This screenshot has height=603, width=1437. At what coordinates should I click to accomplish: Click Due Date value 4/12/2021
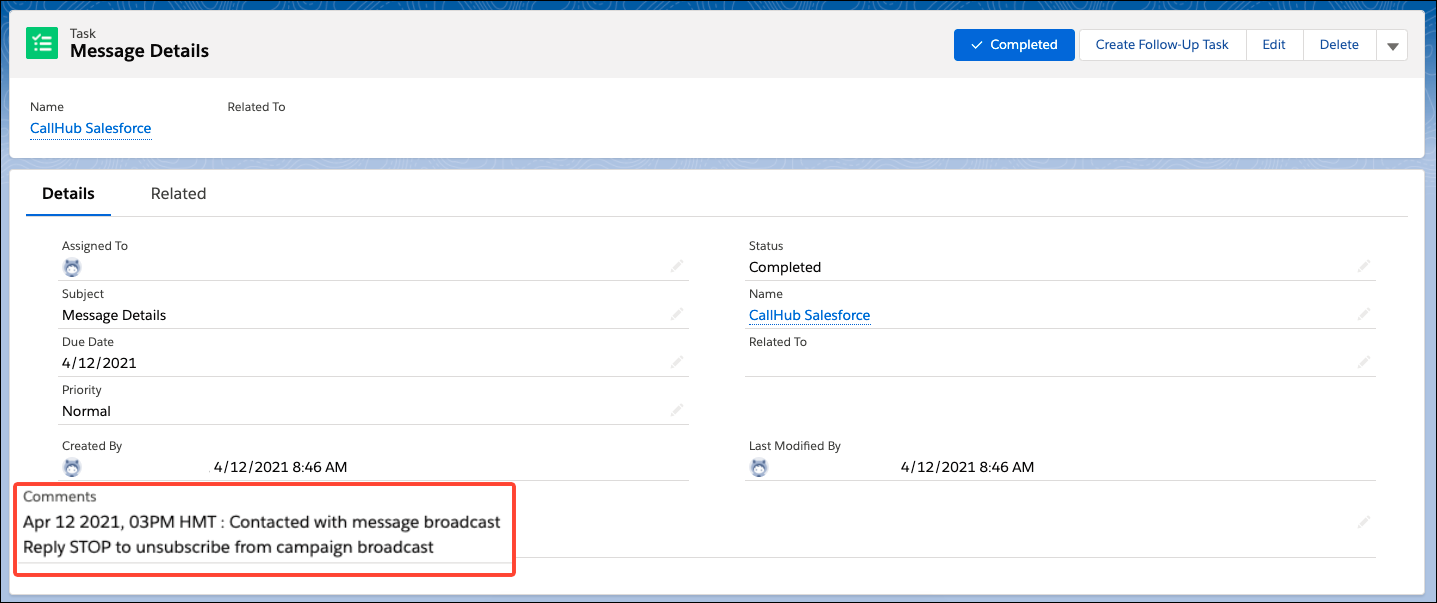click(99, 363)
